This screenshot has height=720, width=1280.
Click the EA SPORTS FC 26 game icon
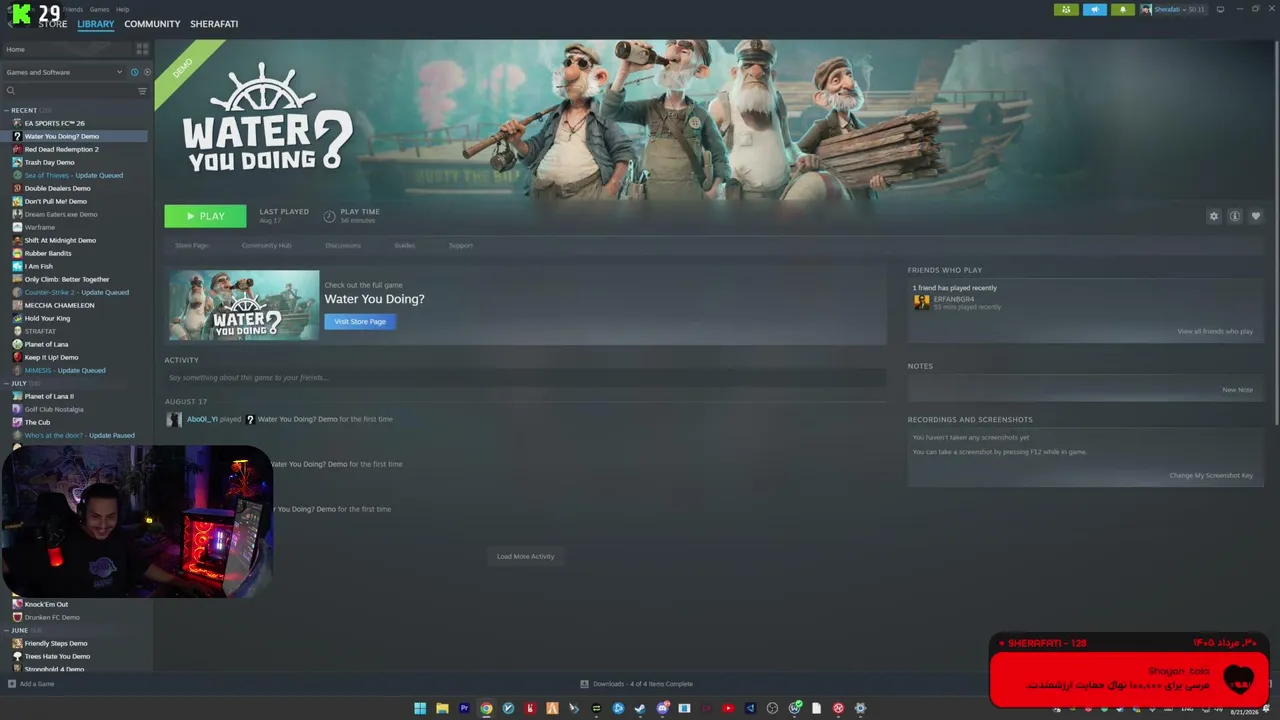click(17, 123)
